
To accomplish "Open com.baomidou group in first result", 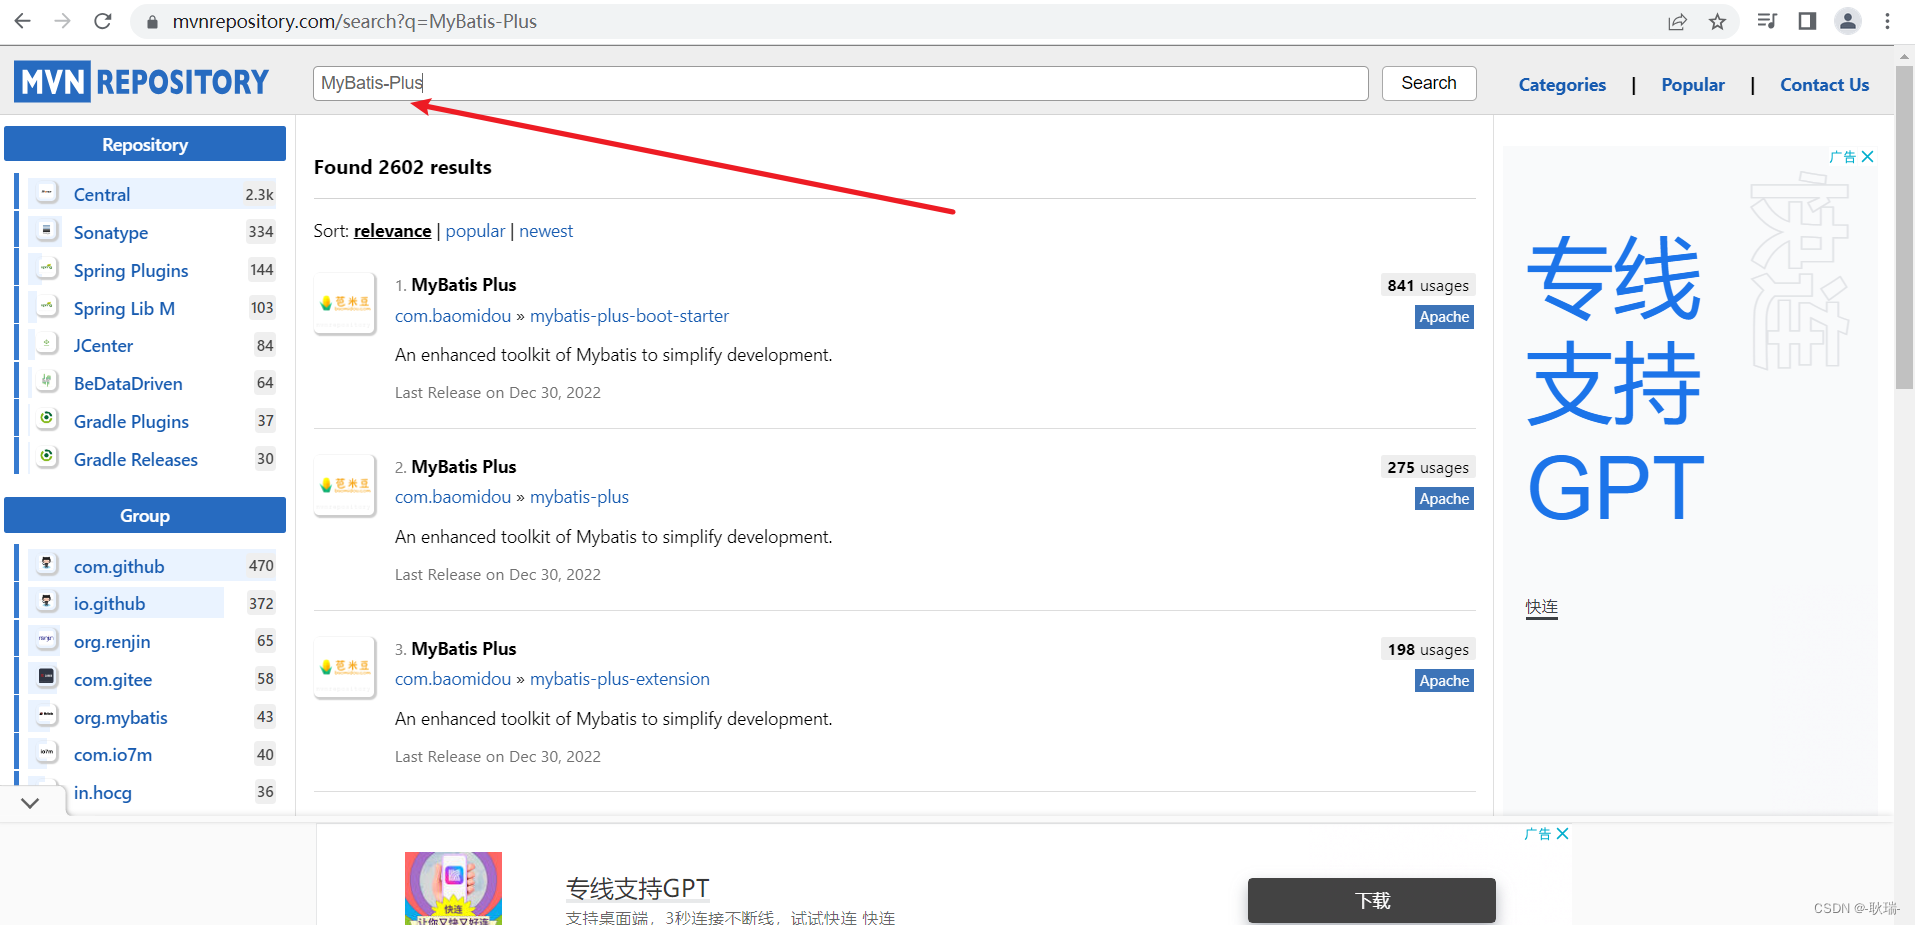I will pos(453,316).
